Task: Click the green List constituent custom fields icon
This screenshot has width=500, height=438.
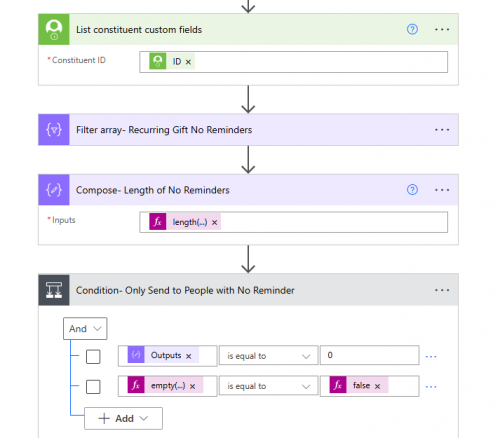Action: coord(54,29)
